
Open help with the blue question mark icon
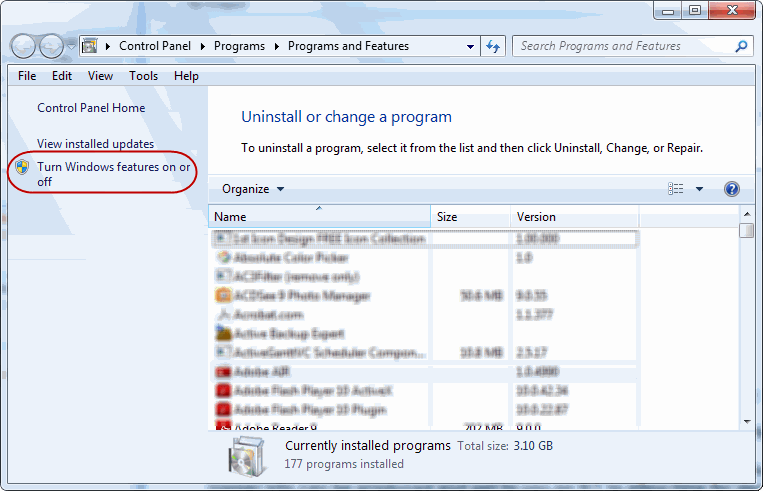coord(731,189)
